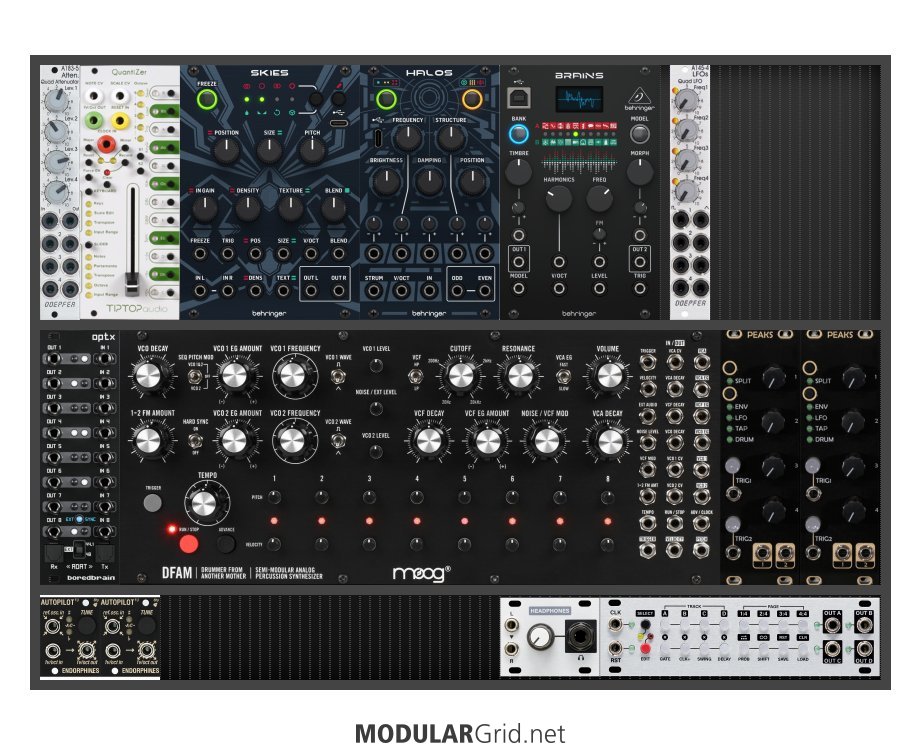Viewport: 921px width, 755px height.
Task: Flip the SEQ PITCH MOD switch on DFAM
Action: [197, 375]
